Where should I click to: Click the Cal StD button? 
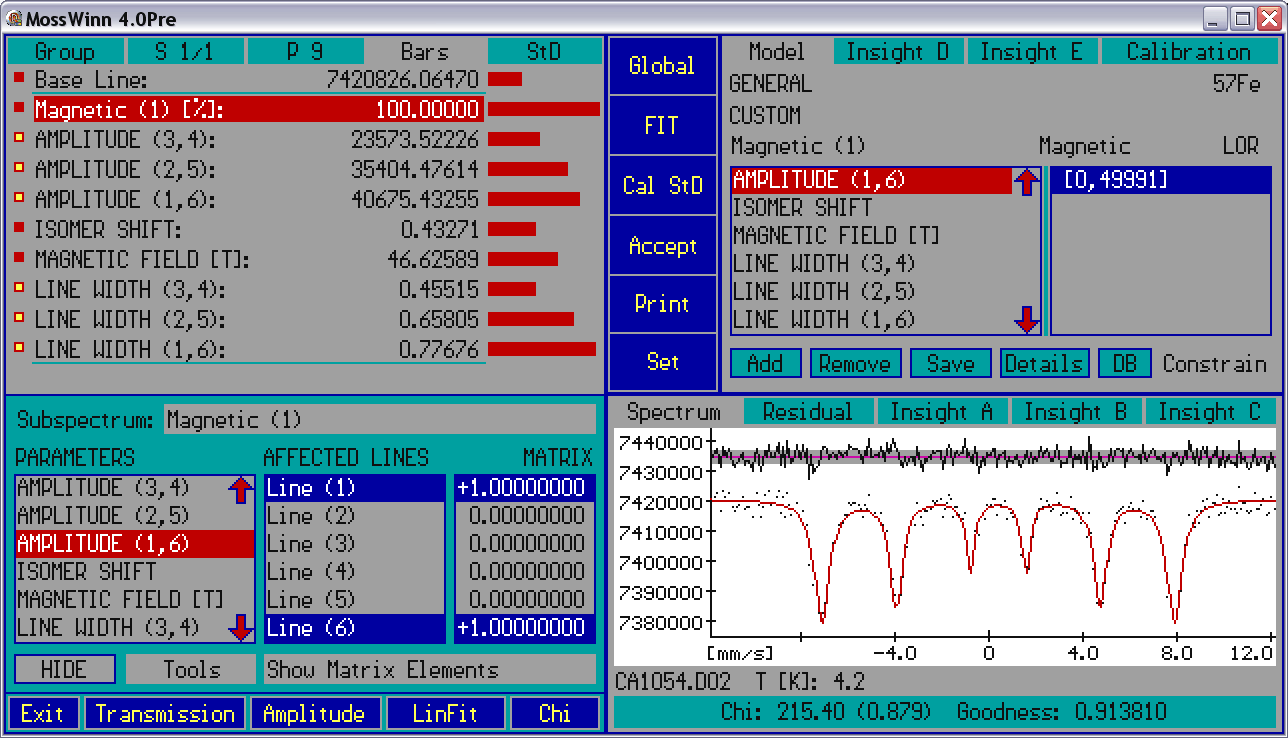[662, 186]
